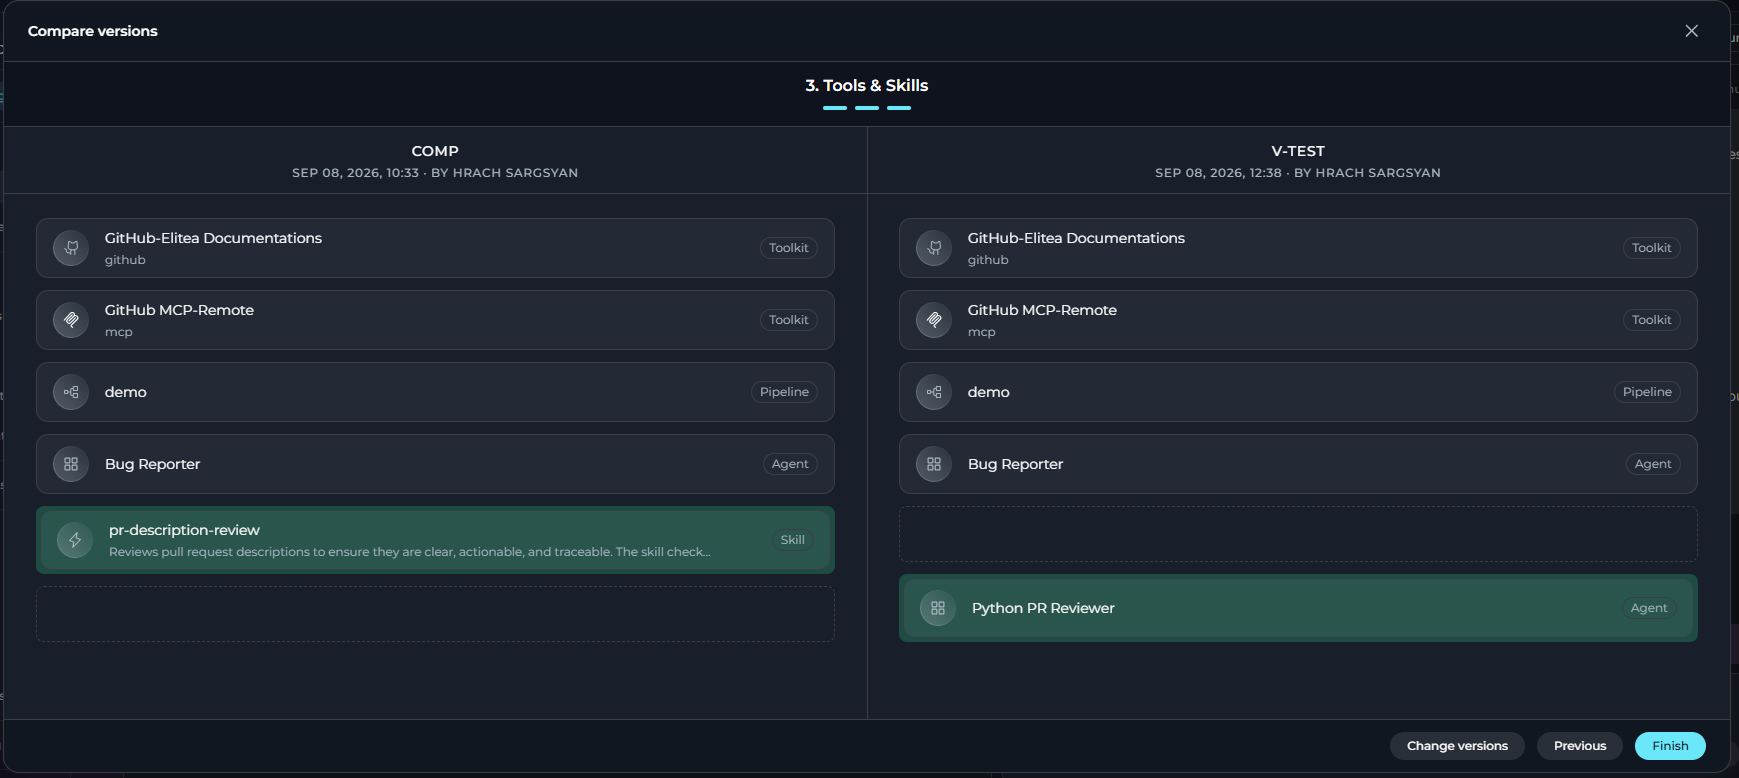The width and height of the screenshot is (1739, 778).
Task: Click Toolkit badge on V-TEST GitHub MCP-Remote
Action: coord(1652,320)
